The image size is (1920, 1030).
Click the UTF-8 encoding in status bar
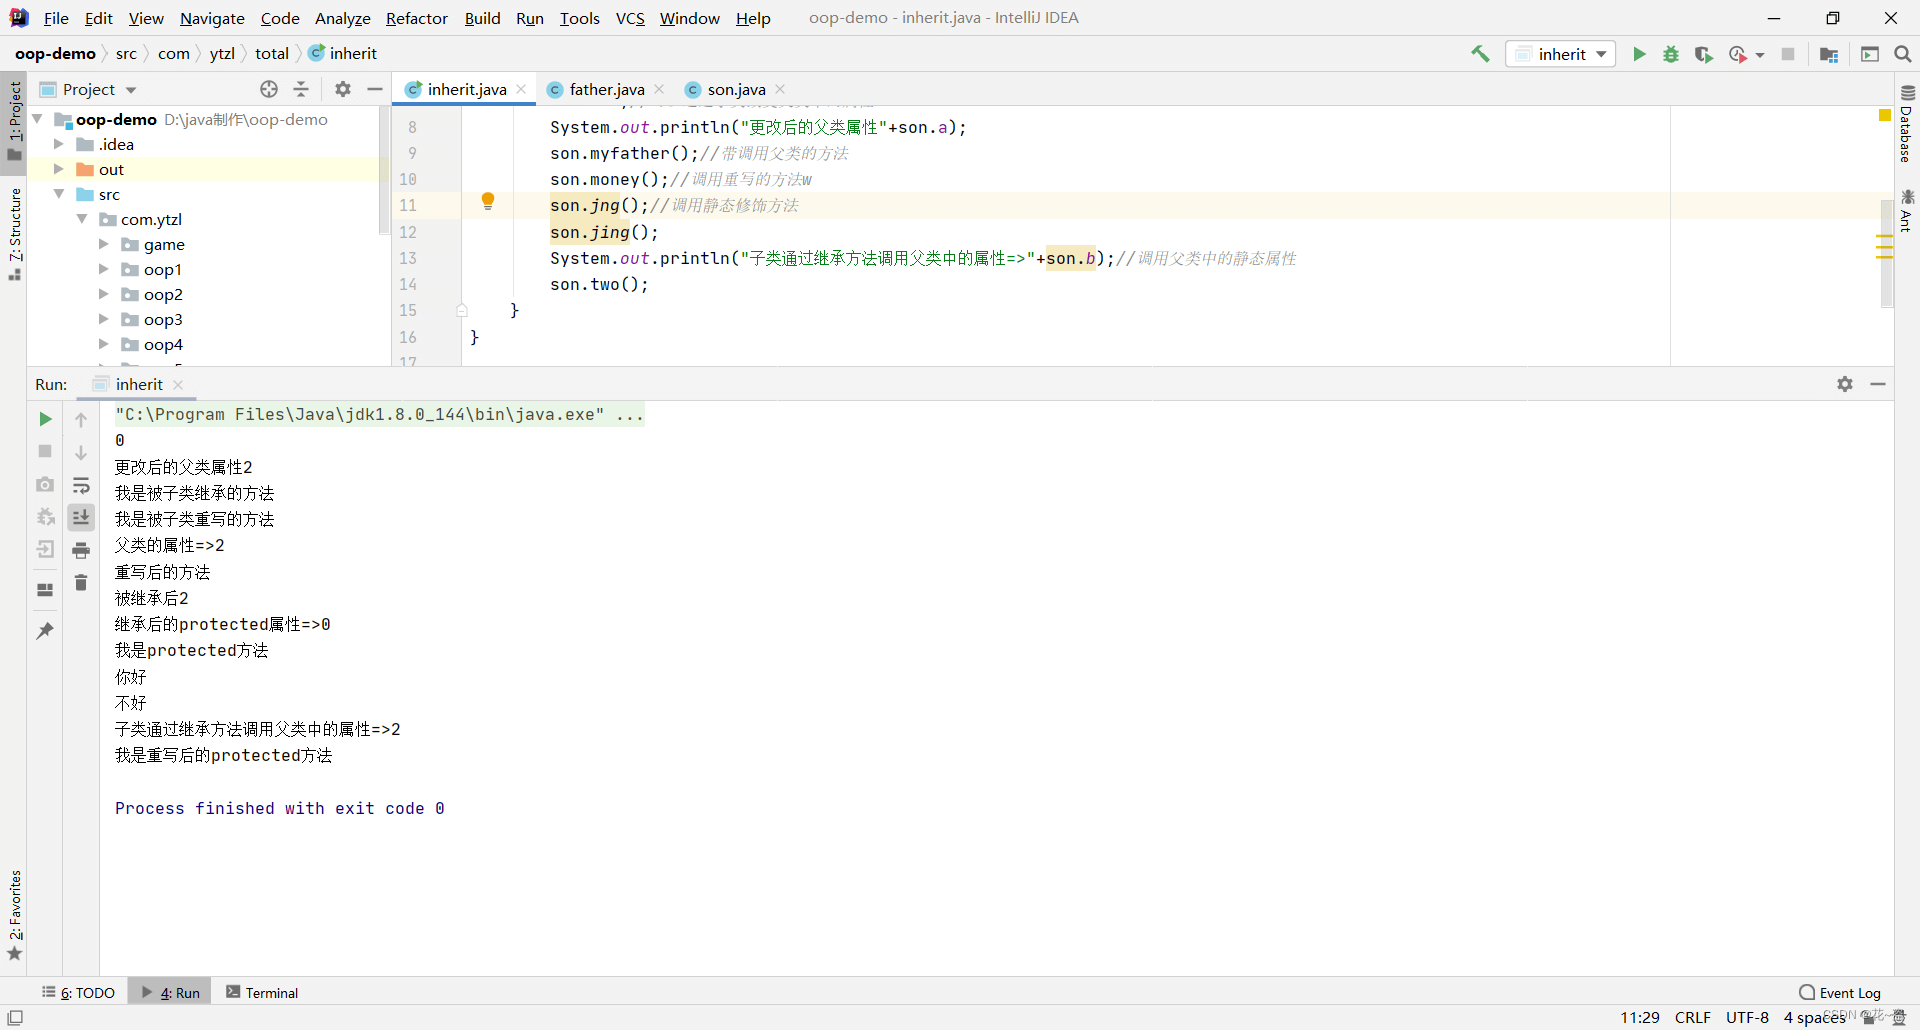[x=1746, y=1017]
